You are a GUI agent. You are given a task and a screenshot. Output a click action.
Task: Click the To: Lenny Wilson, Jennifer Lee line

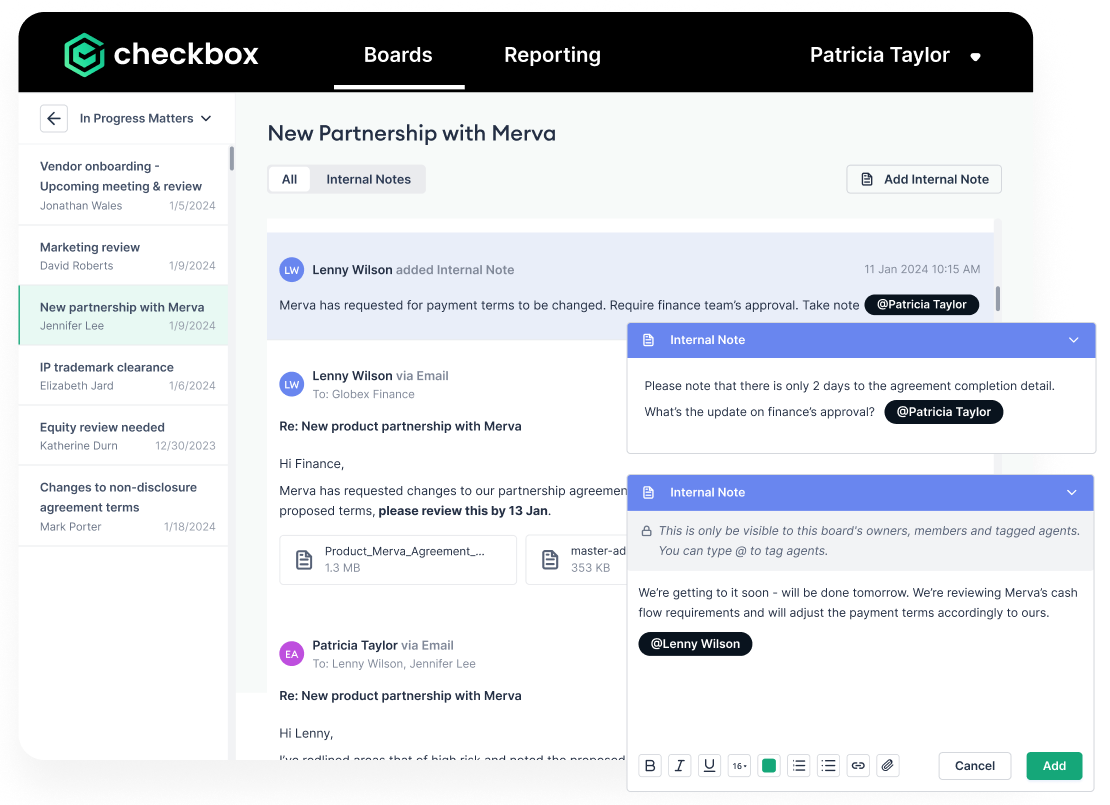[394, 664]
